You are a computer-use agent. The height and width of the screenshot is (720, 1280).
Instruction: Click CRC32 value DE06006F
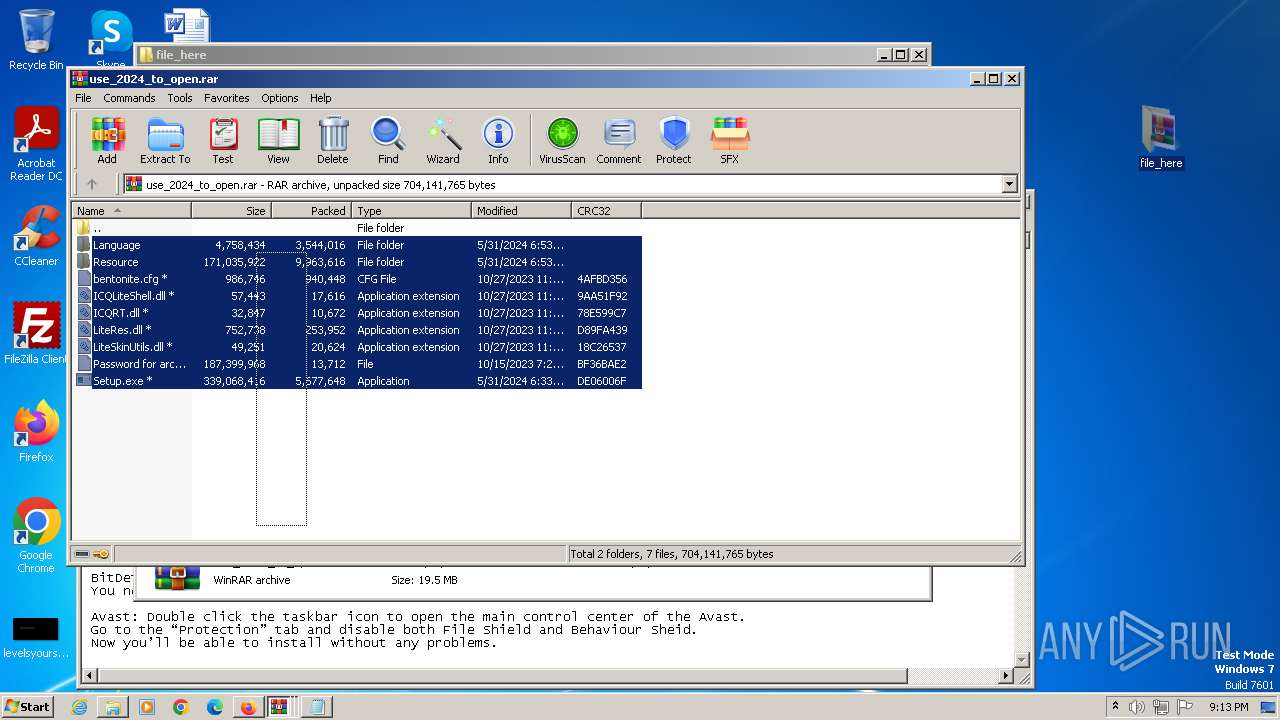pos(602,381)
